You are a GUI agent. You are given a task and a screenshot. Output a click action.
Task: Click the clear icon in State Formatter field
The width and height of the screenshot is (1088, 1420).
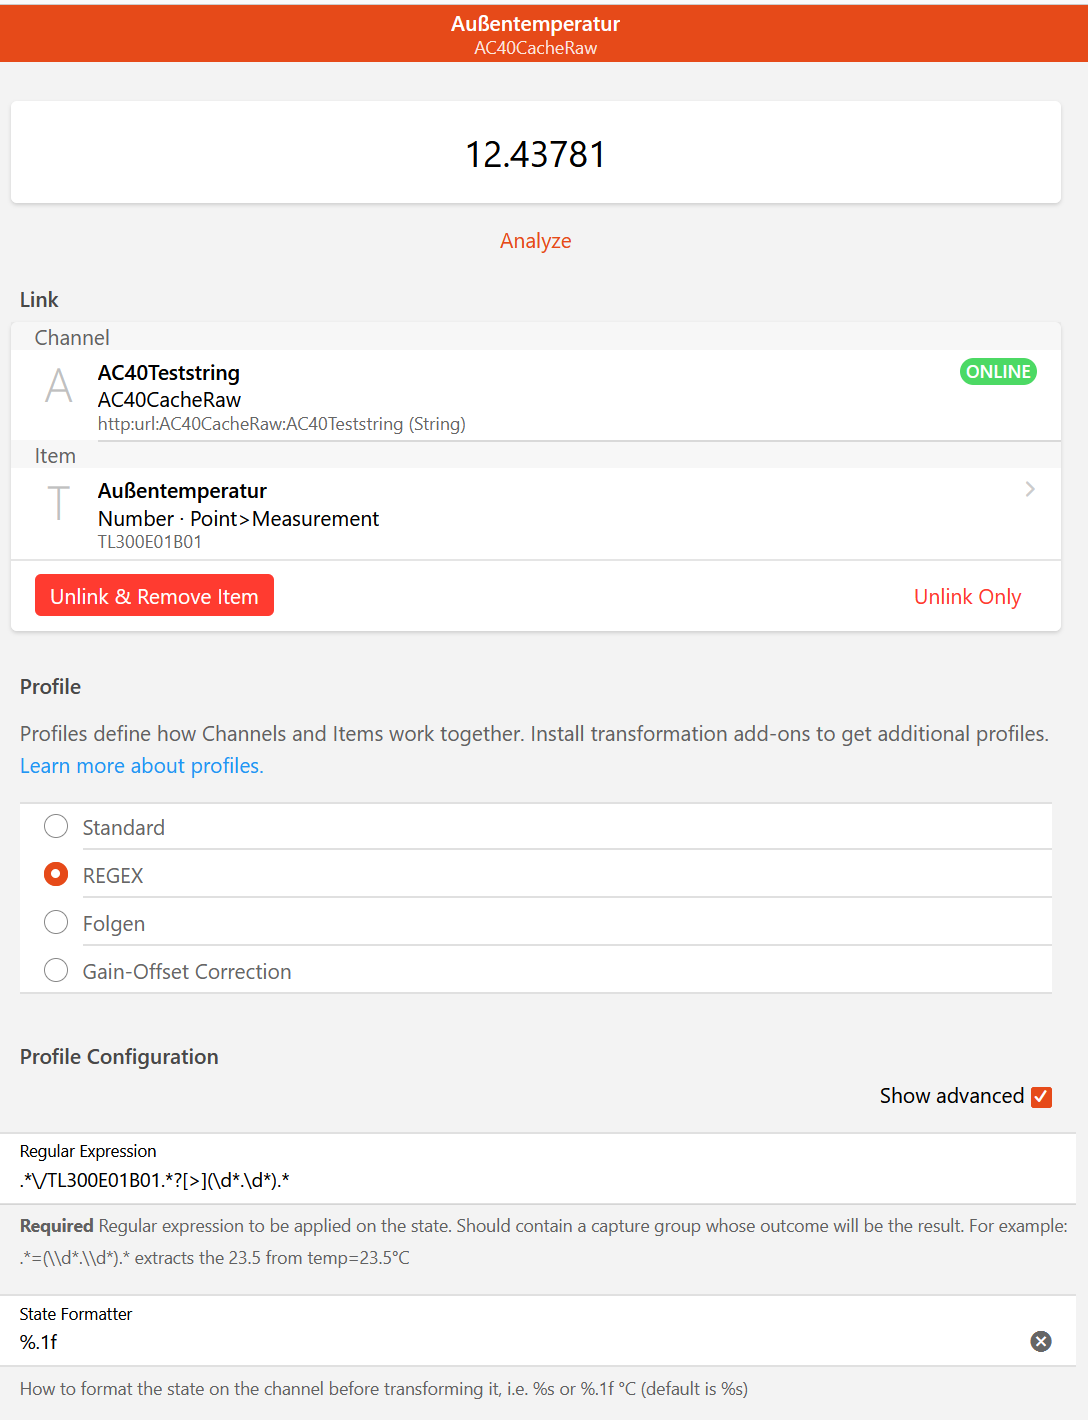click(1041, 1341)
